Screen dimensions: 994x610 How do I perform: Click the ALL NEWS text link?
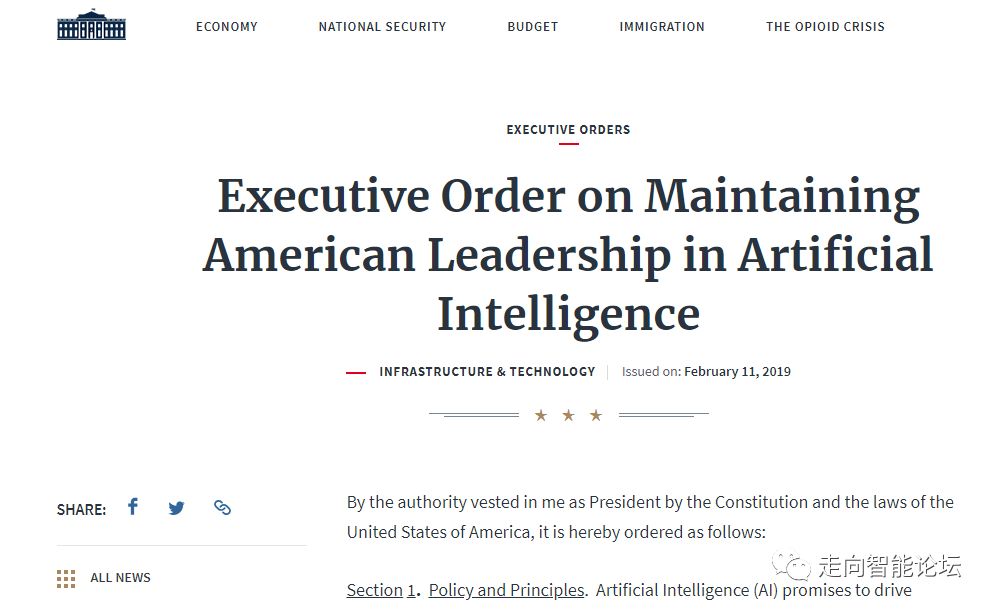pos(120,578)
